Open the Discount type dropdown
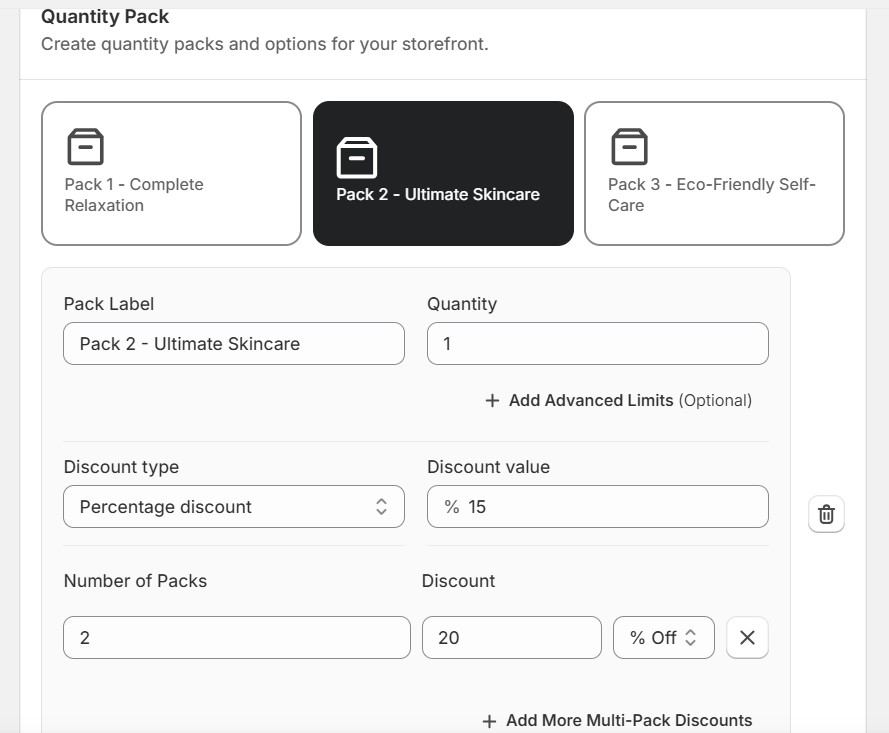The height and width of the screenshot is (733, 889). (x=233, y=507)
